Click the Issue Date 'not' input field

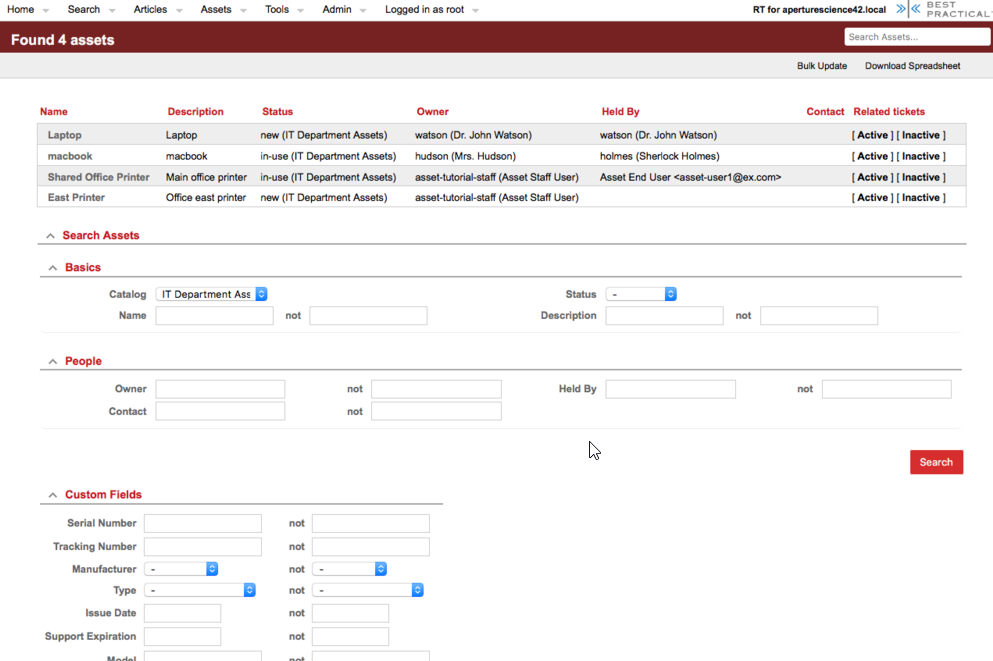[350, 613]
